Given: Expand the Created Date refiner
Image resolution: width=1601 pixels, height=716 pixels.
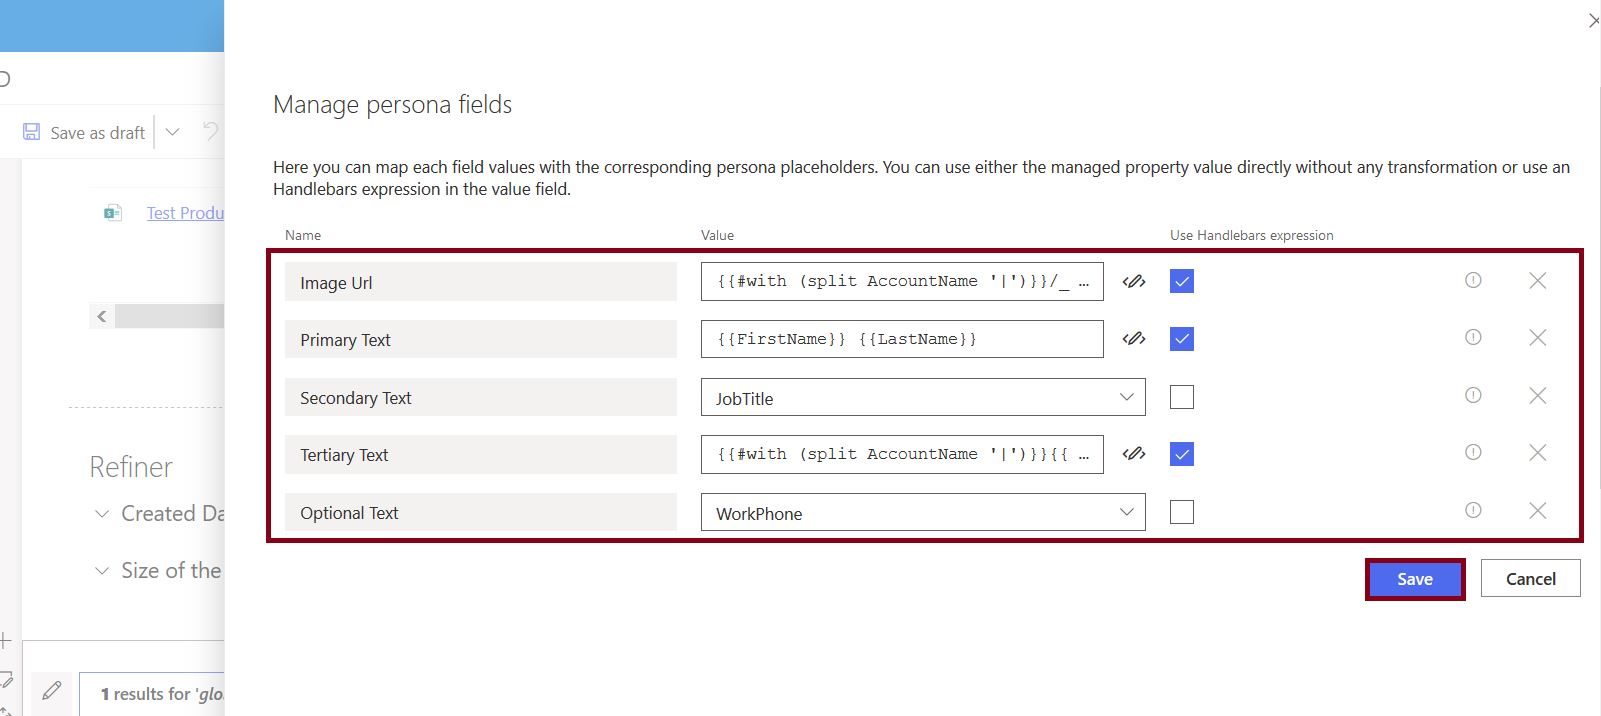Looking at the screenshot, I should pyautogui.click(x=101, y=514).
